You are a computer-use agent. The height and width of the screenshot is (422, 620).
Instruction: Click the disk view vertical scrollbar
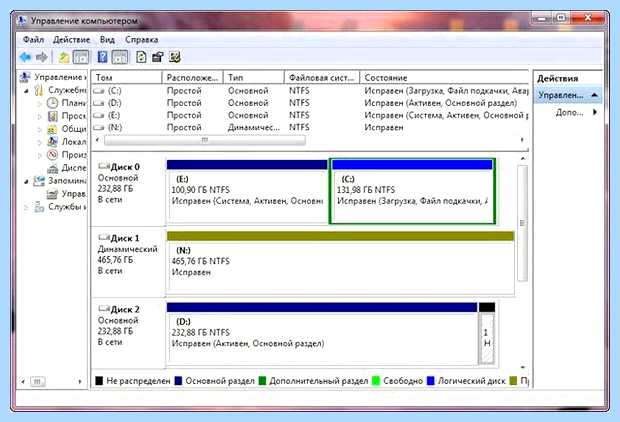523,223
